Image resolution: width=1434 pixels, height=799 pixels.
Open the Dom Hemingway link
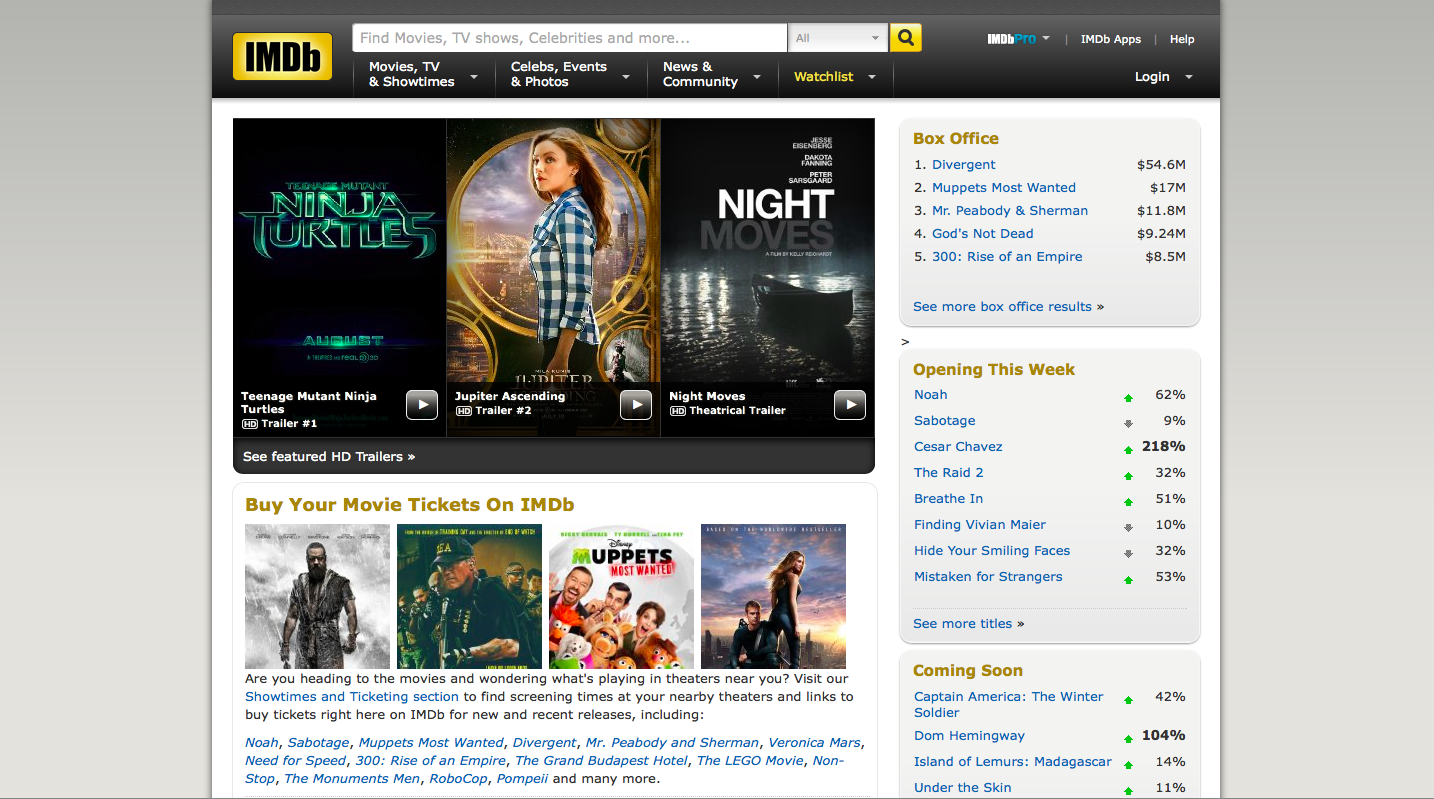click(969, 735)
